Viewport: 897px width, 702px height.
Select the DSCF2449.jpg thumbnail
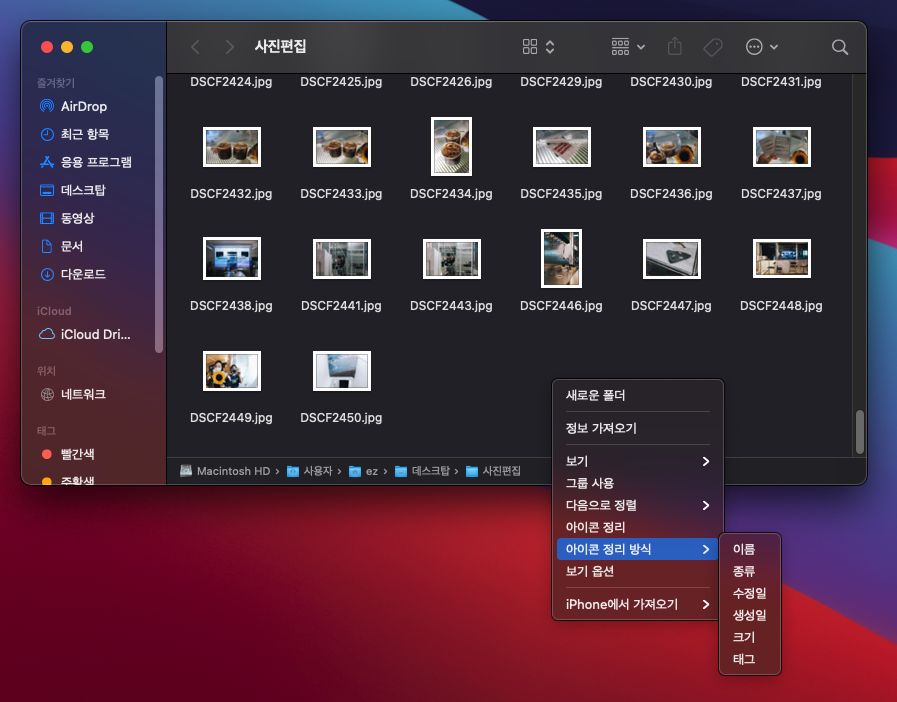point(232,371)
